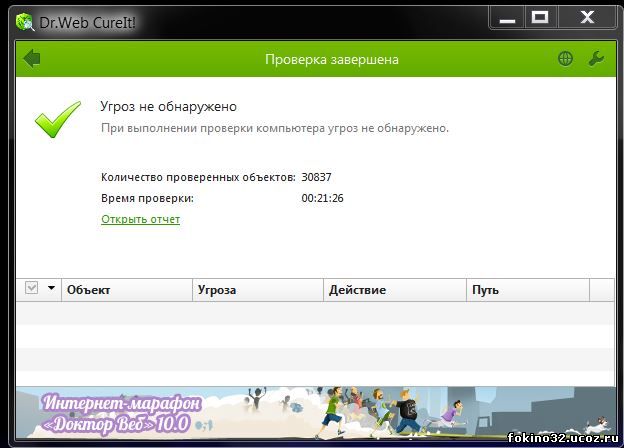Click the Интернет-марафон Доктор Веб banner
The width and height of the screenshot is (624, 448).
coord(316,412)
